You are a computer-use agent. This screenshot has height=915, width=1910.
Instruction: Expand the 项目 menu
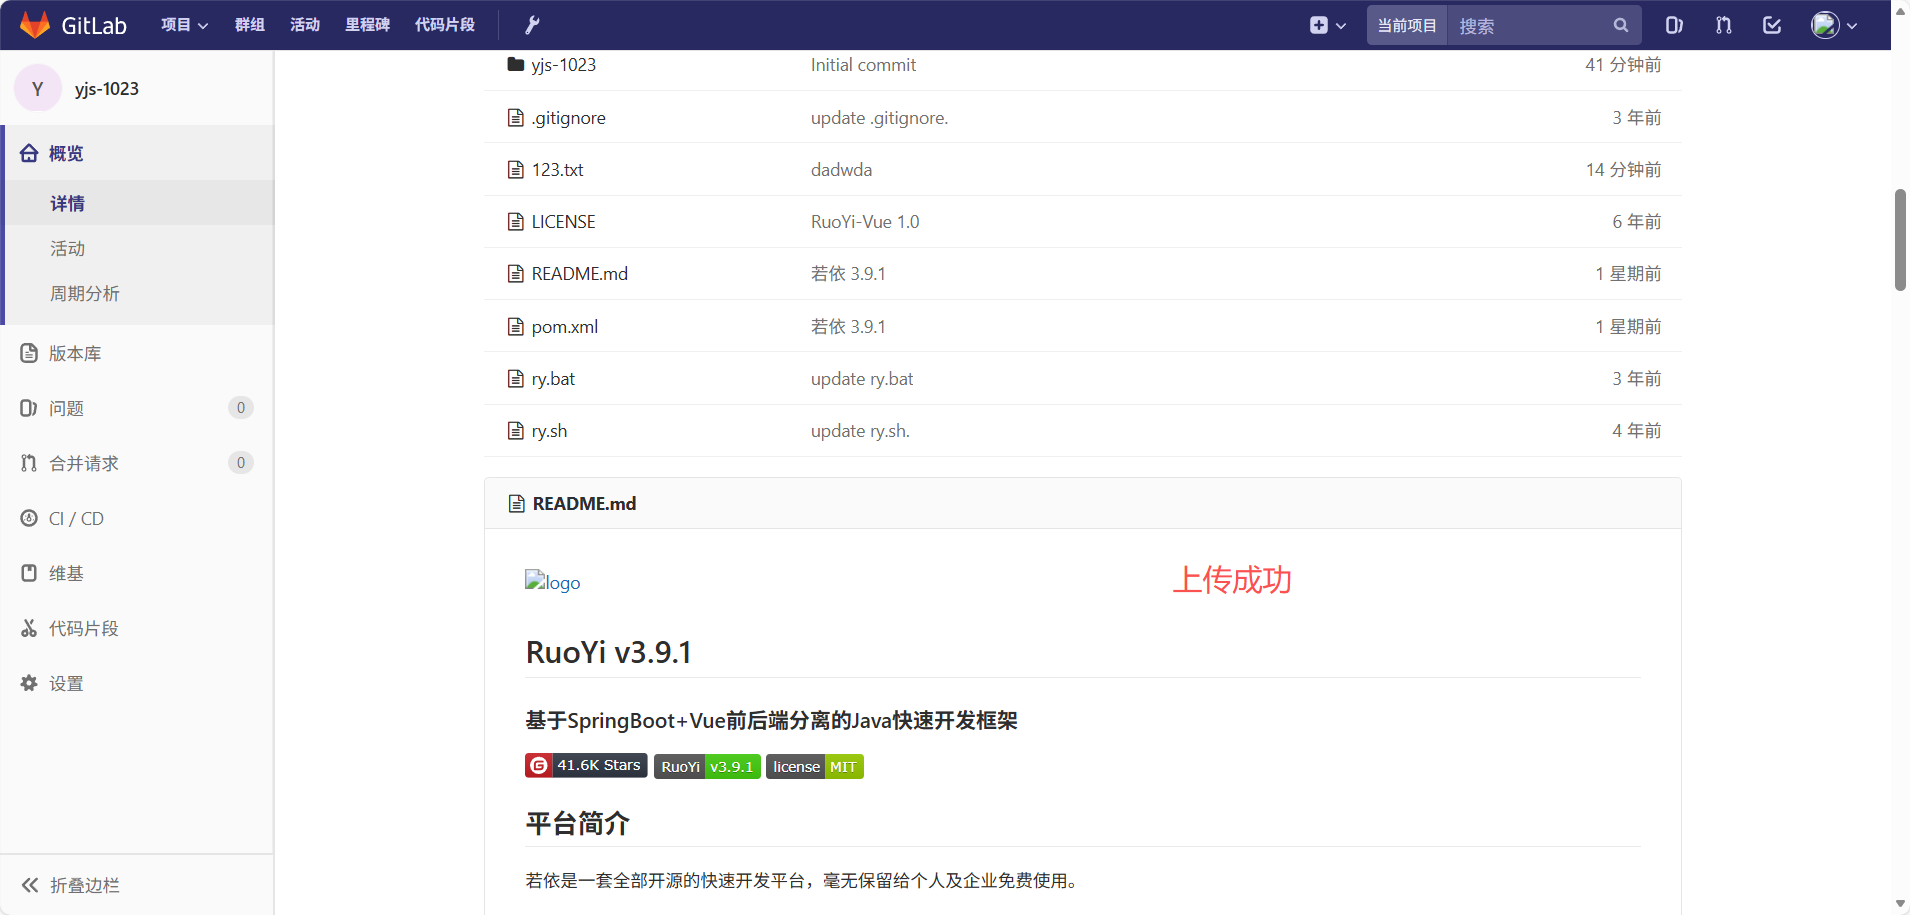(184, 25)
